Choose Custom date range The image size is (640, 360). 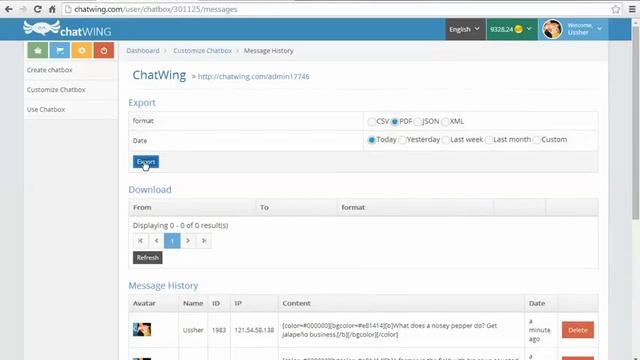[x=537, y=140]
